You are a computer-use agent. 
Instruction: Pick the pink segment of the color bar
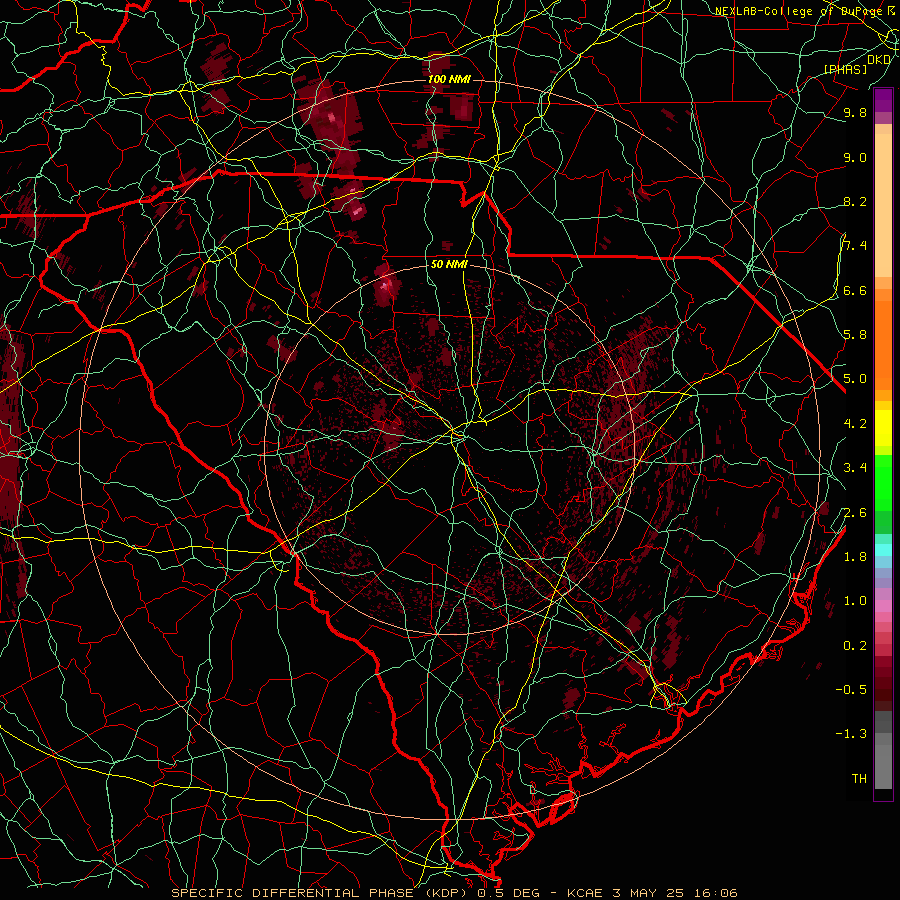(x=883, y=606)
